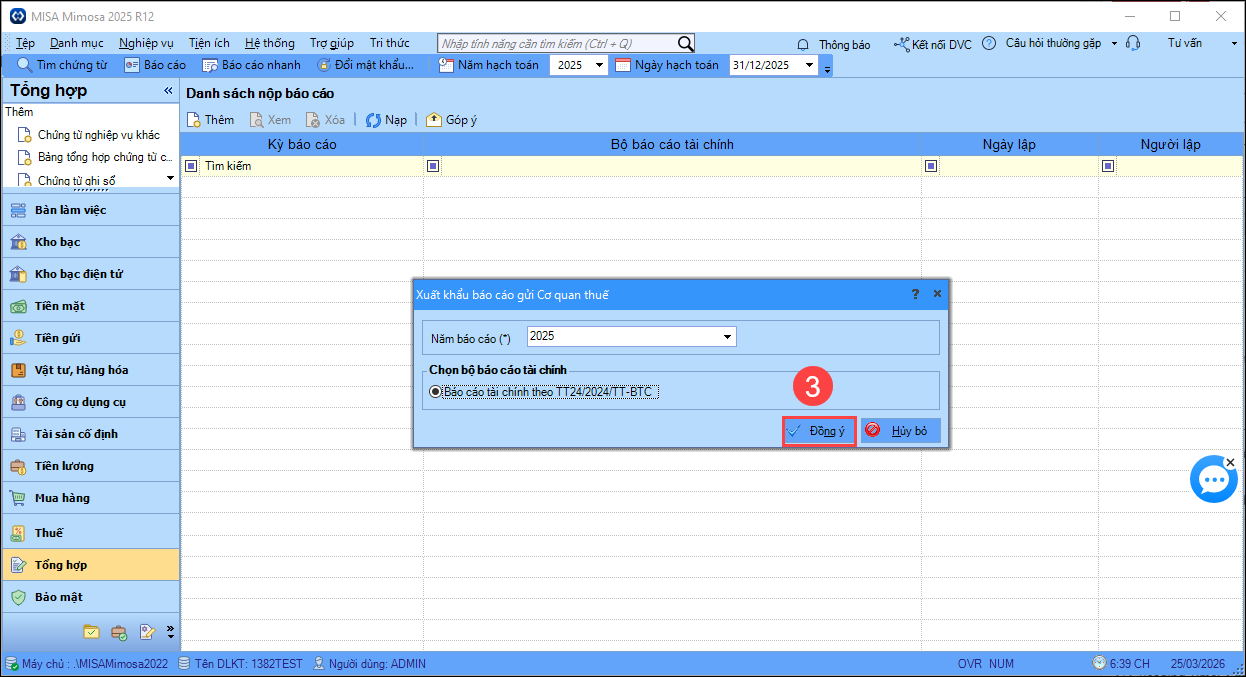The height and width of the screenshot is (677, 1246).
Task: Open the Ngày hạch toán date dropdown
Action: click(x=809, y=65)
